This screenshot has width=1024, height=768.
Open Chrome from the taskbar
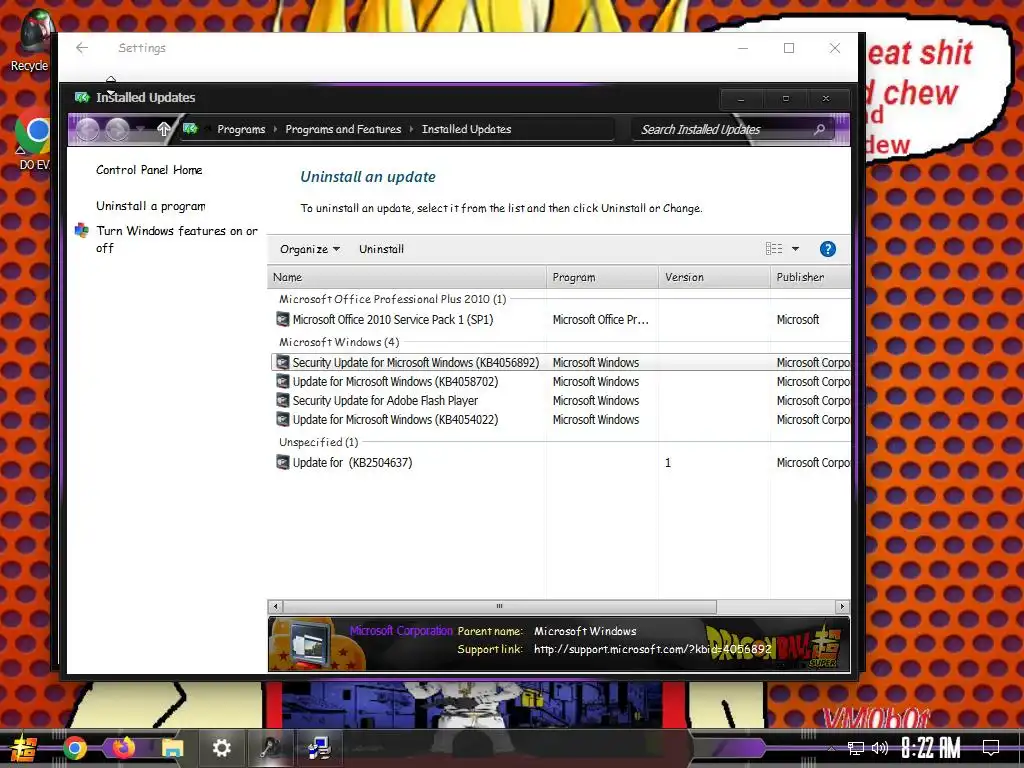pos(75,748)
